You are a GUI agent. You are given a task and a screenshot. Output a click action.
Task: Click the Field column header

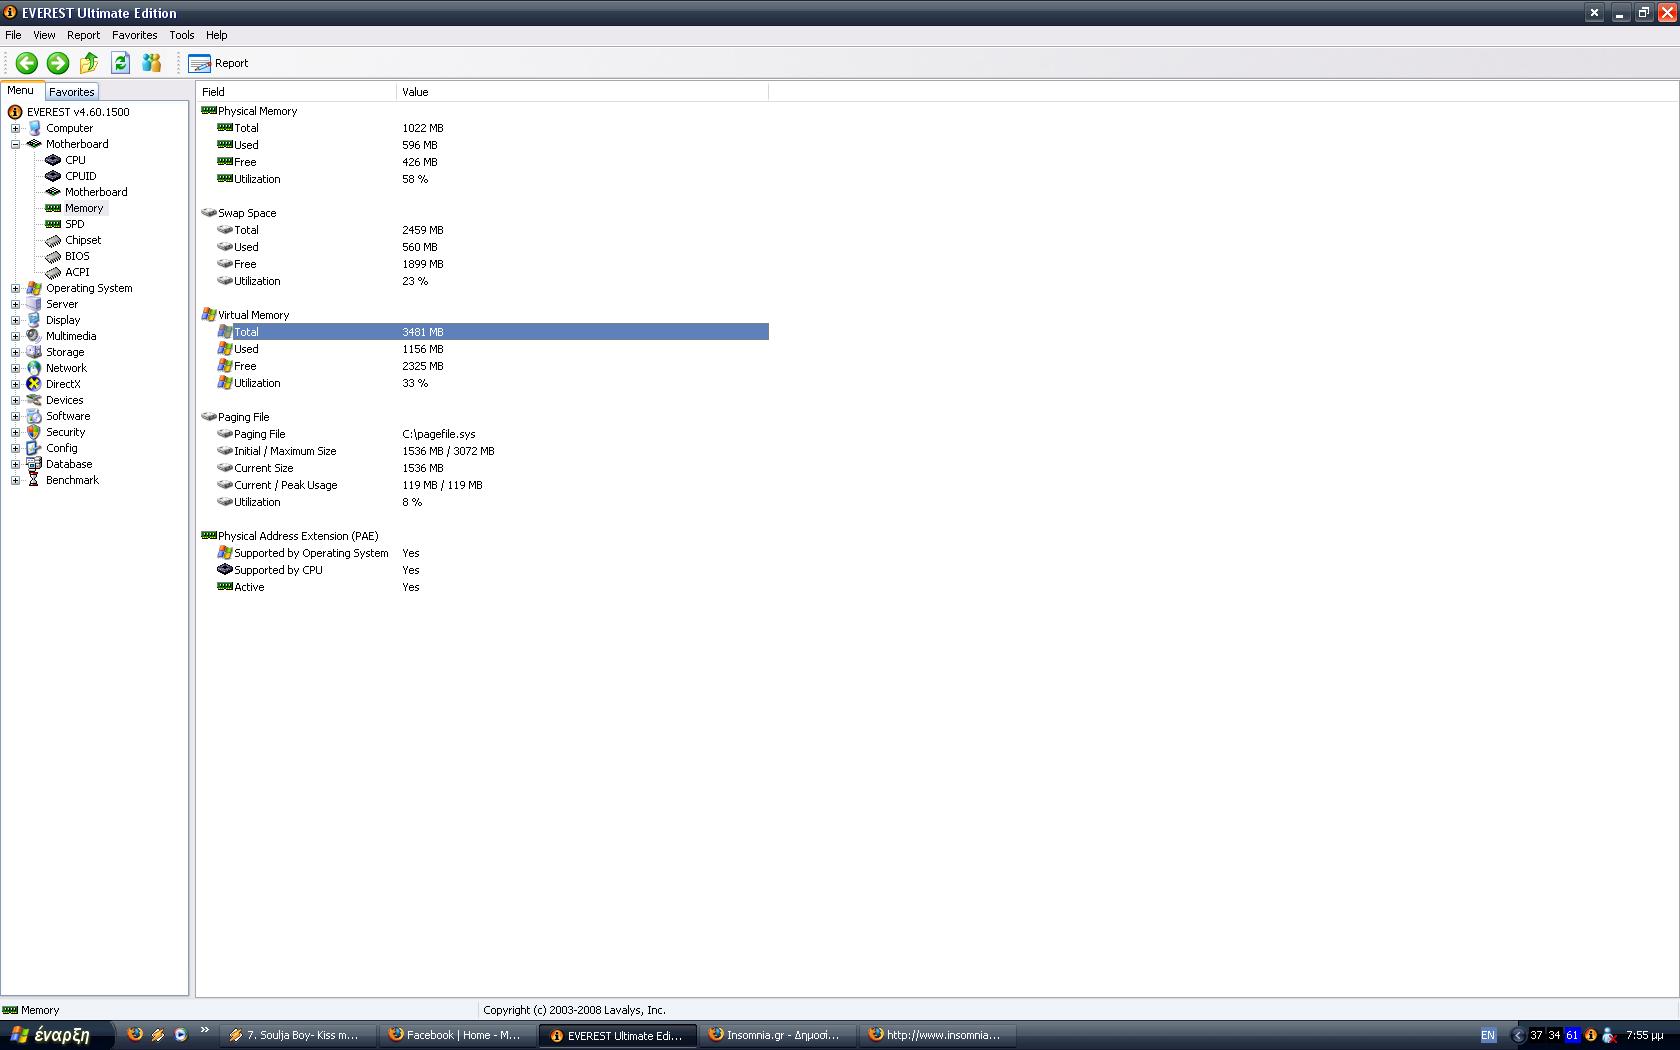[x=296, y=92]
